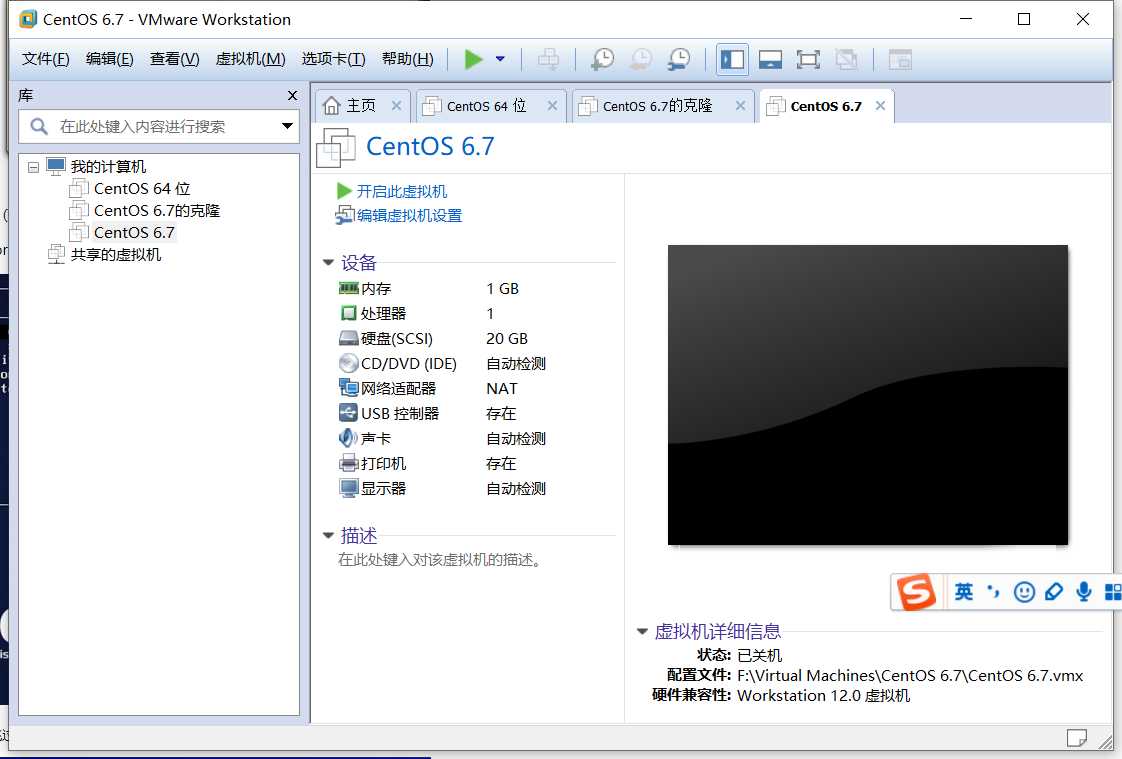Click the console view toolbar icon
Screen dimensions: 1122x759
click(899, 59)
